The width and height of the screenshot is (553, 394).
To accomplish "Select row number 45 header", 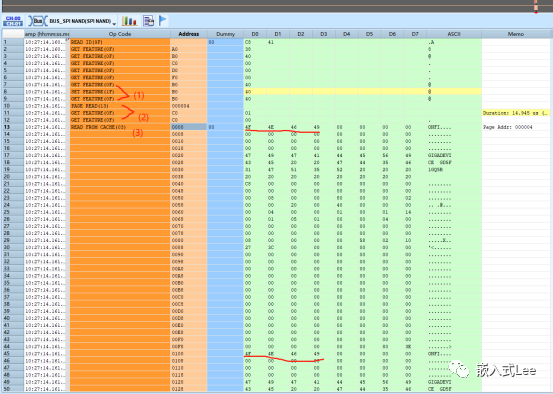I will [13, 353].
